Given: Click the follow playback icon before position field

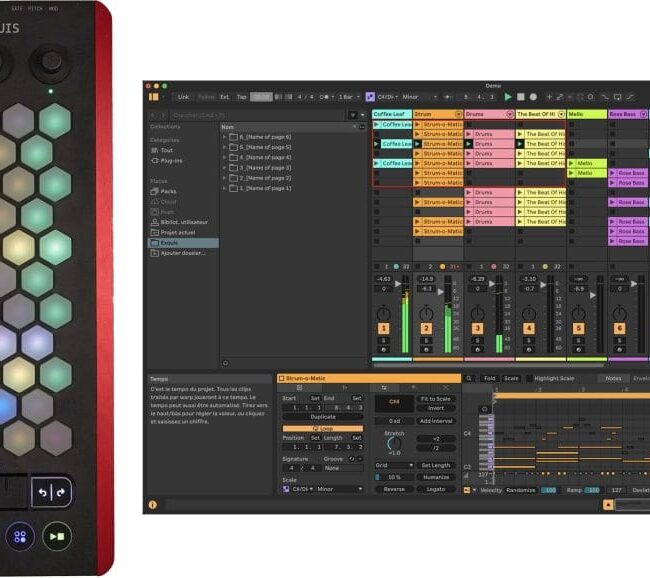Looking at the screenshot, I should tap(448, 97).
